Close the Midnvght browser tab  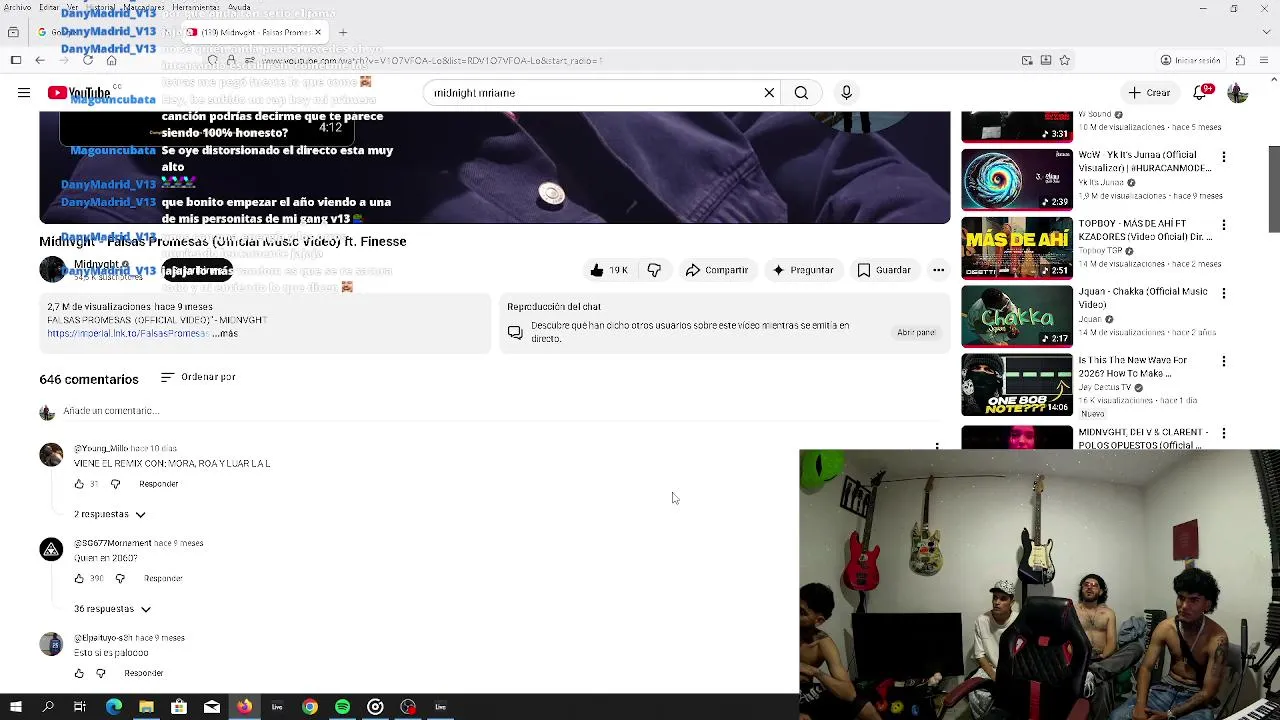pos(318,32)
